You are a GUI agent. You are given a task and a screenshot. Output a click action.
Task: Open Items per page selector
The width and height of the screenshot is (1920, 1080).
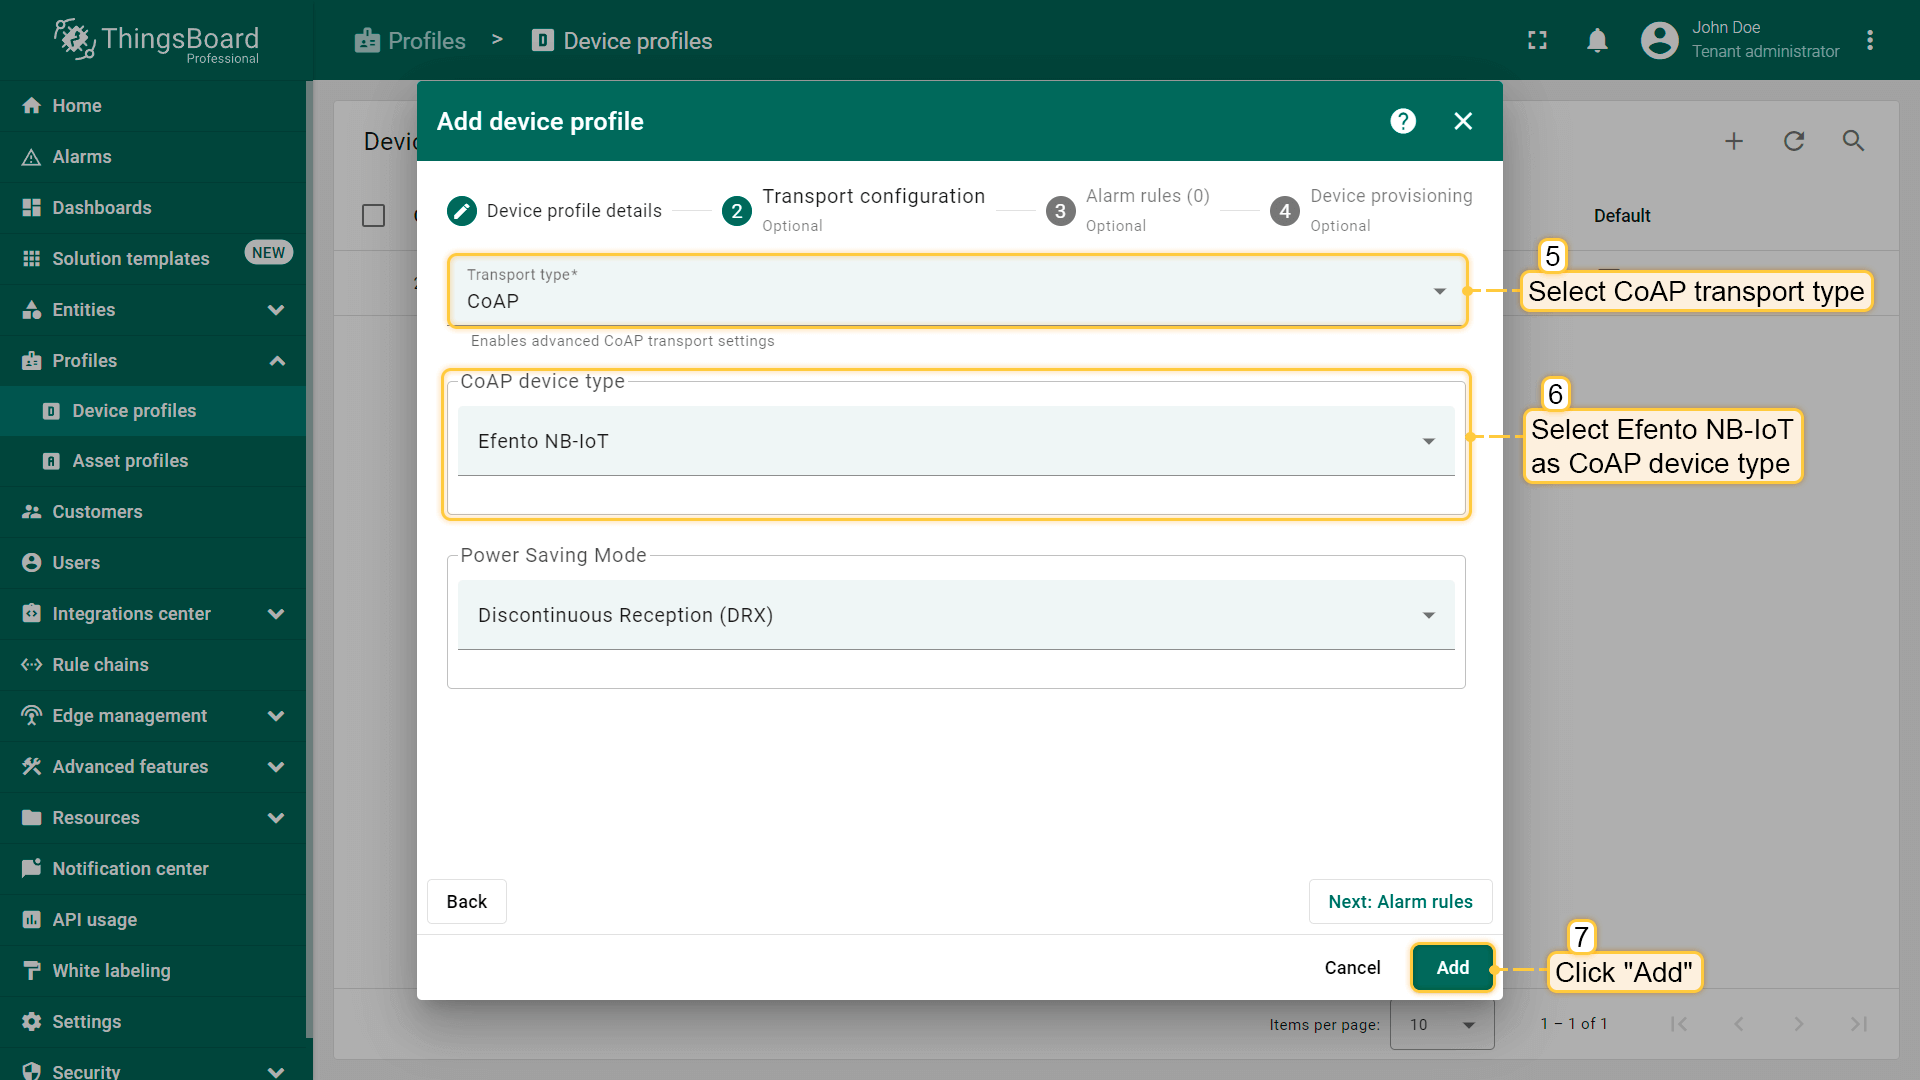(1442, 1024)
